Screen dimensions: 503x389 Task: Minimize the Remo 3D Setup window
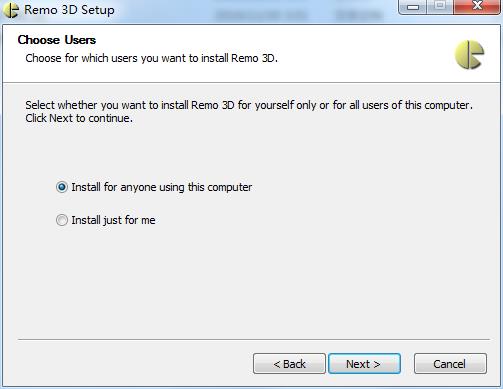pyautogui.click(x=413, y=7)
